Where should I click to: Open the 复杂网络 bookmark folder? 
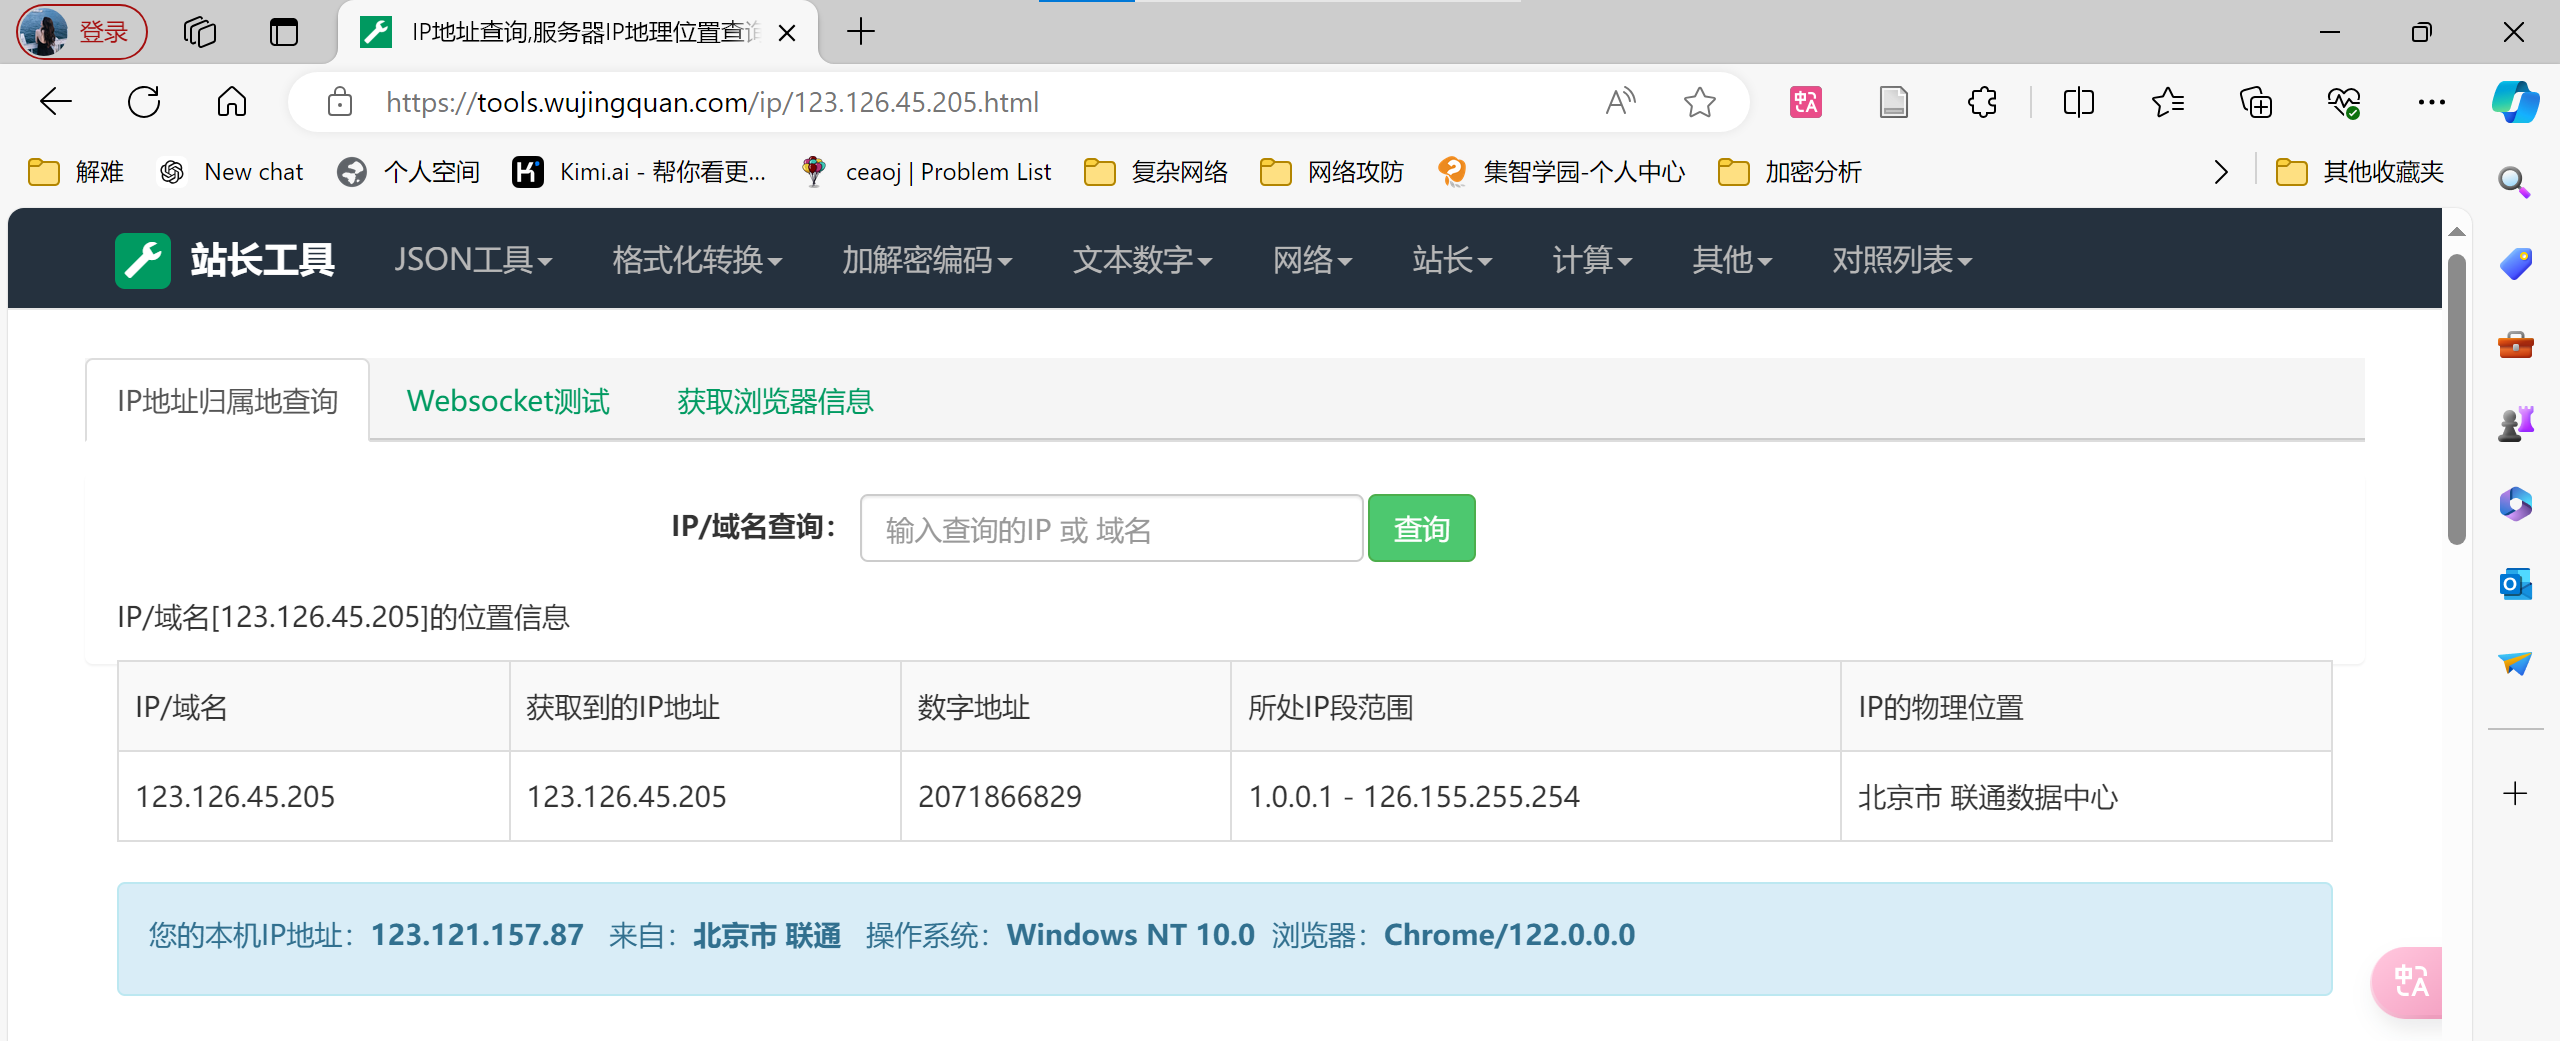point(1156,172)
